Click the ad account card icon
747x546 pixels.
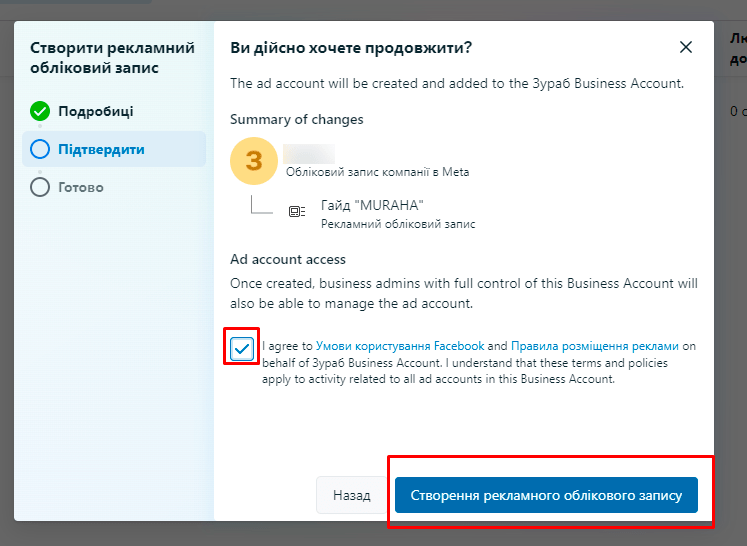click(297, 211)
